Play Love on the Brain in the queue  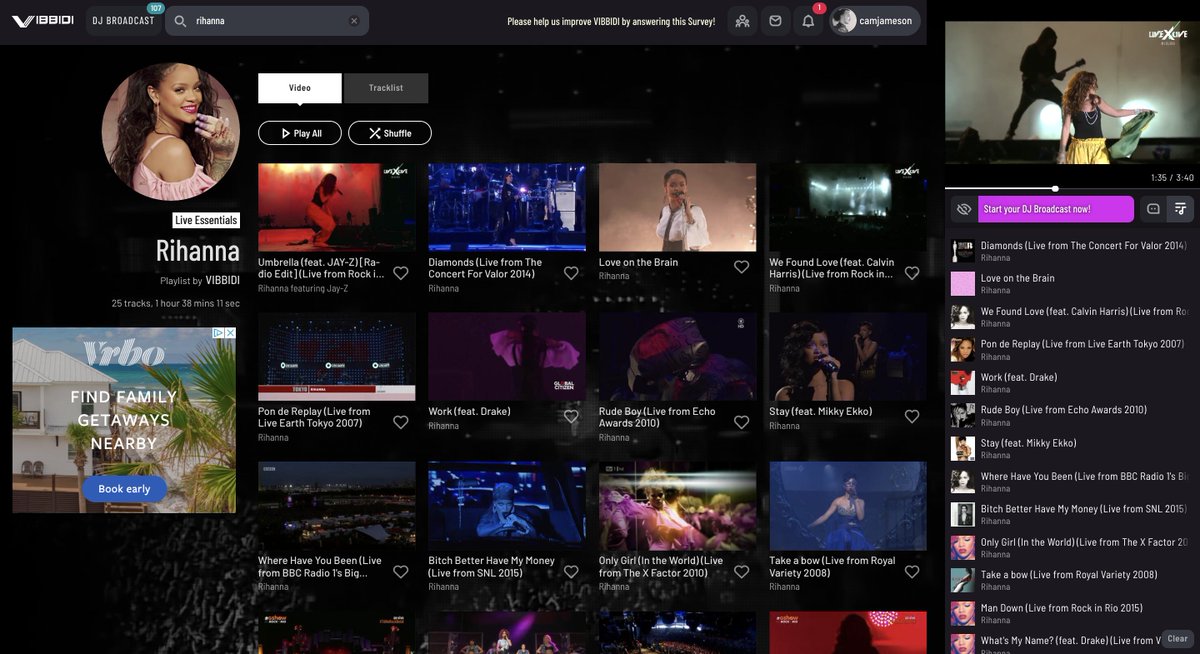[1072, 284]
